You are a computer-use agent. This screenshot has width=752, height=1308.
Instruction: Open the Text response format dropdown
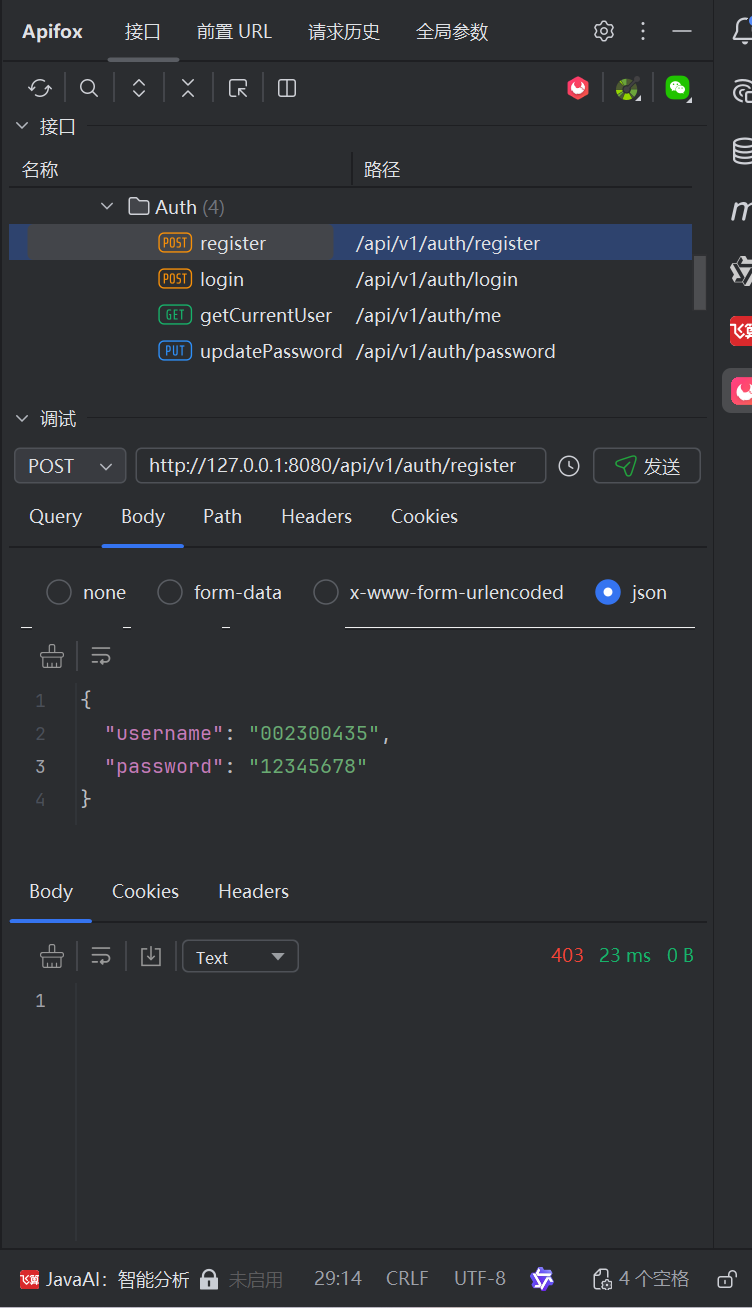coord(240,957)
